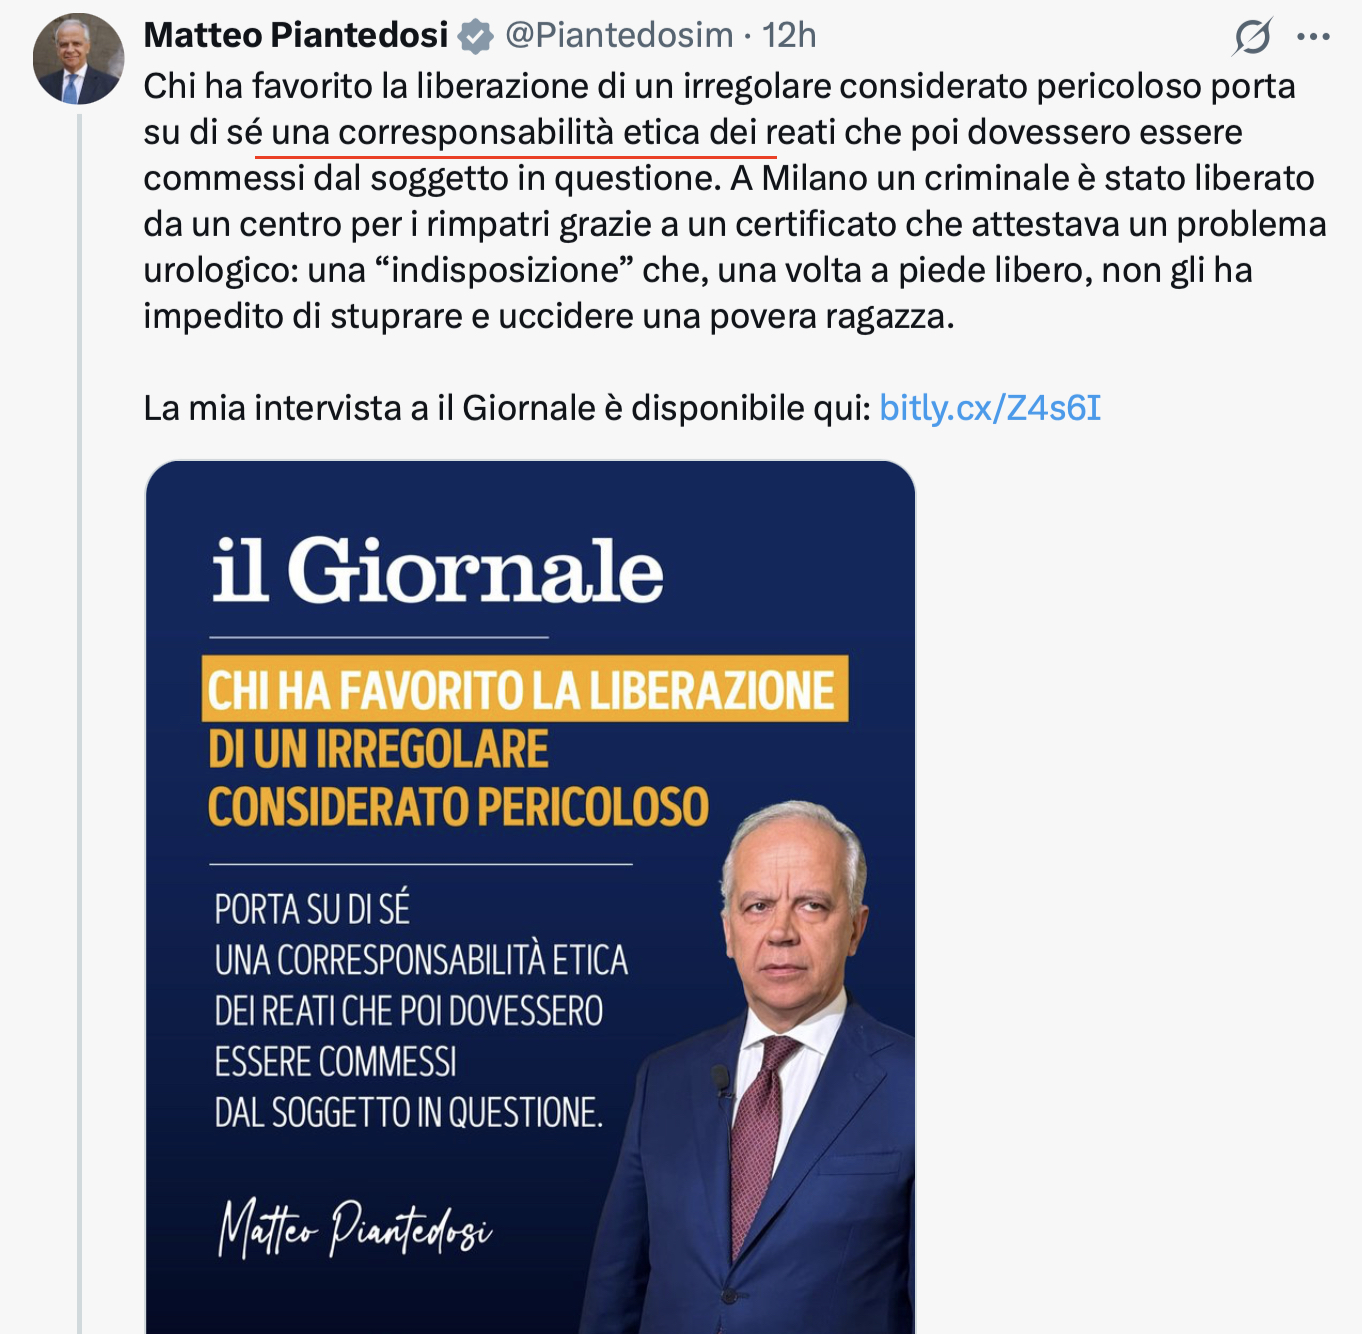The height and width of the screenshot is (1334, 1362).
Task: Click the handwritten Matteo Piantedosi signature
Action: click(355, 1227)
